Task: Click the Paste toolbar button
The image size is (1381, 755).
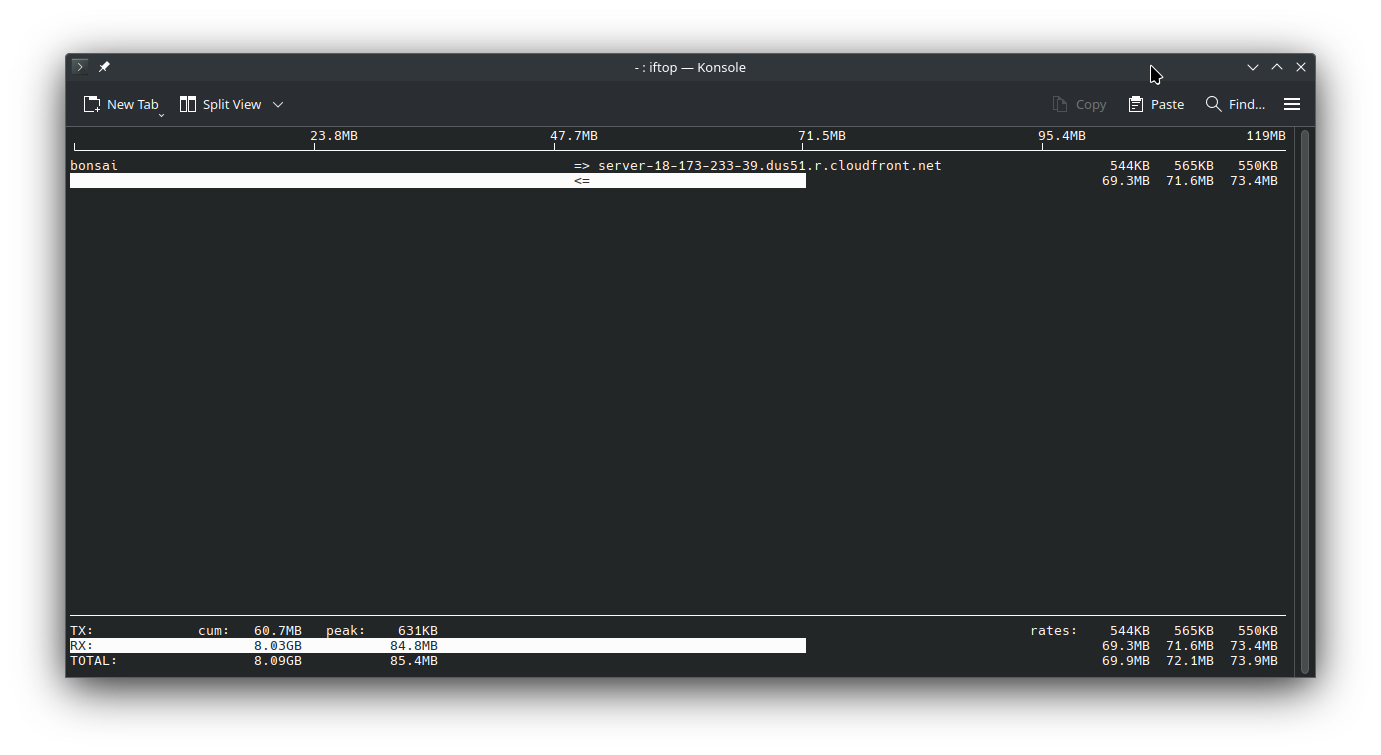Action: [1156, 104]
